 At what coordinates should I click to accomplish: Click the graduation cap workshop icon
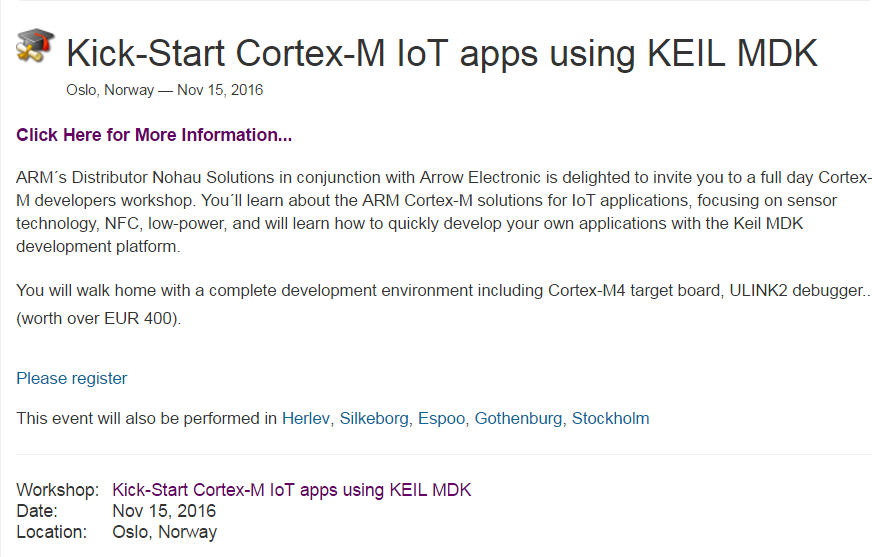point(35,46)
